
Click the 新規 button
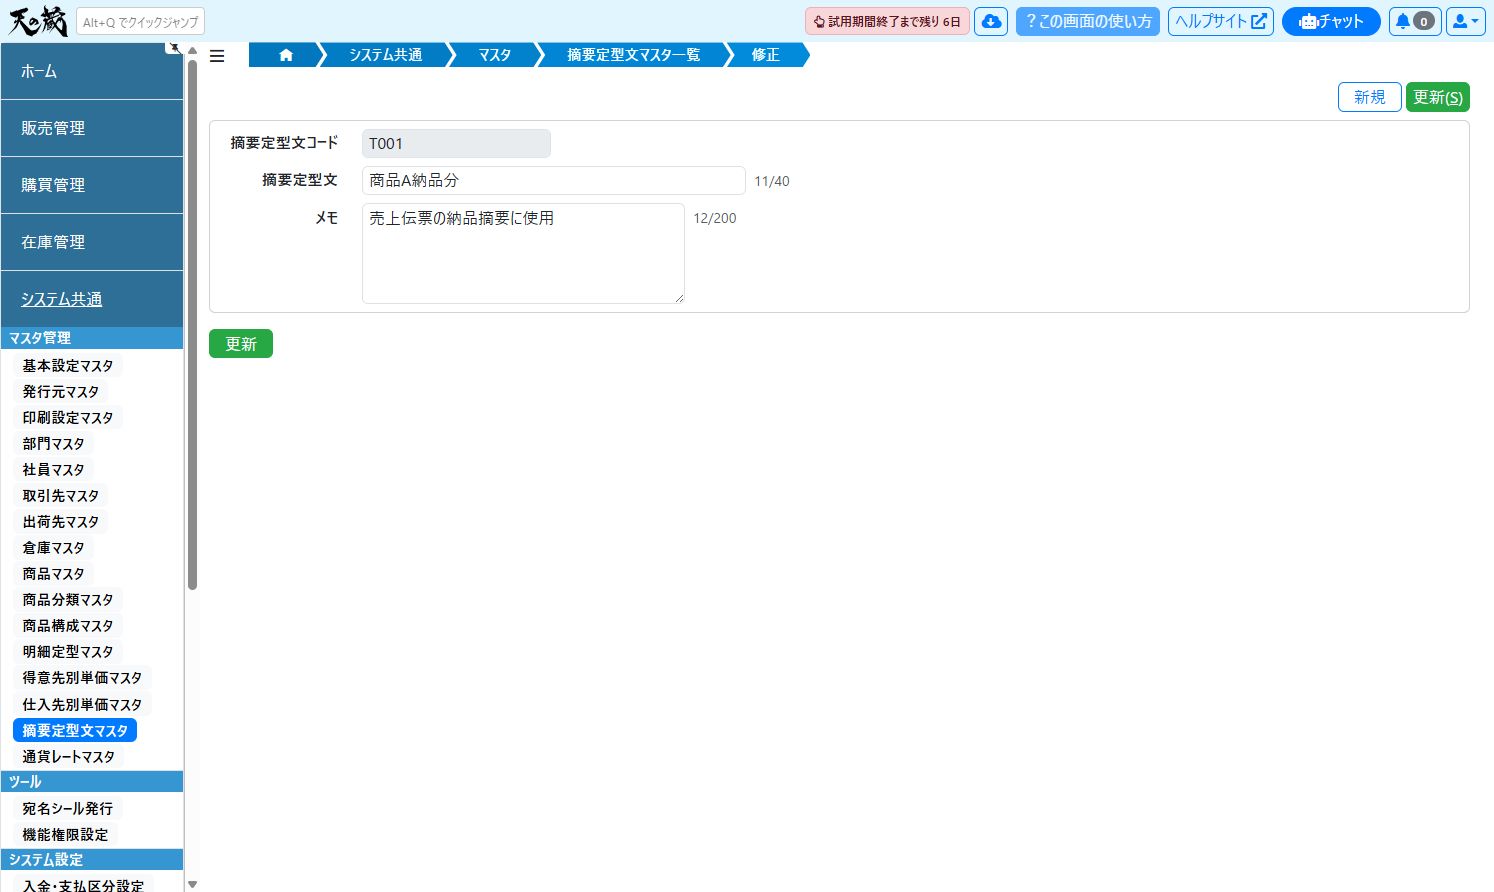tap(1370, 97)
